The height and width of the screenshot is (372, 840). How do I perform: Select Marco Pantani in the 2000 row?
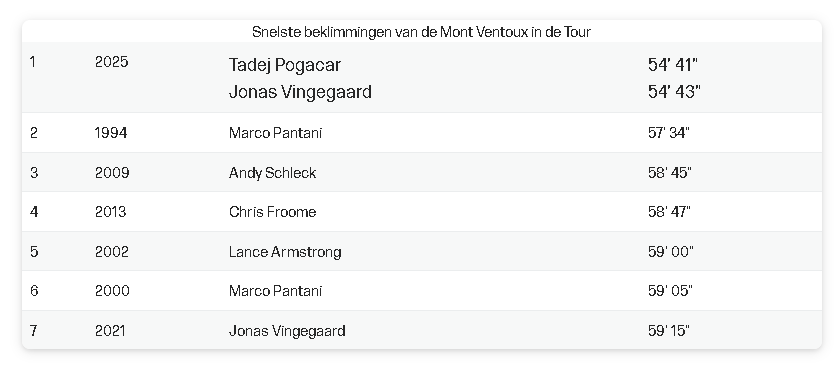pyautogui.click(x=275, y=291)
